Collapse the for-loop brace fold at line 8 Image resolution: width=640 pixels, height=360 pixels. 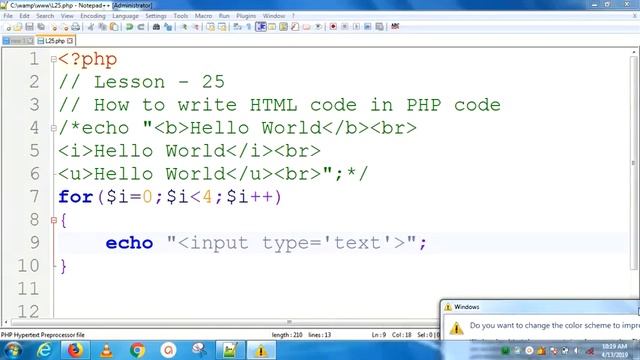click(53, 220)
